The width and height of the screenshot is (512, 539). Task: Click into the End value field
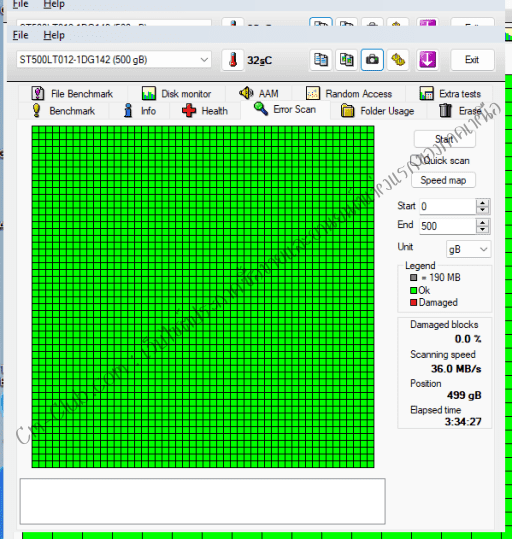447,226
